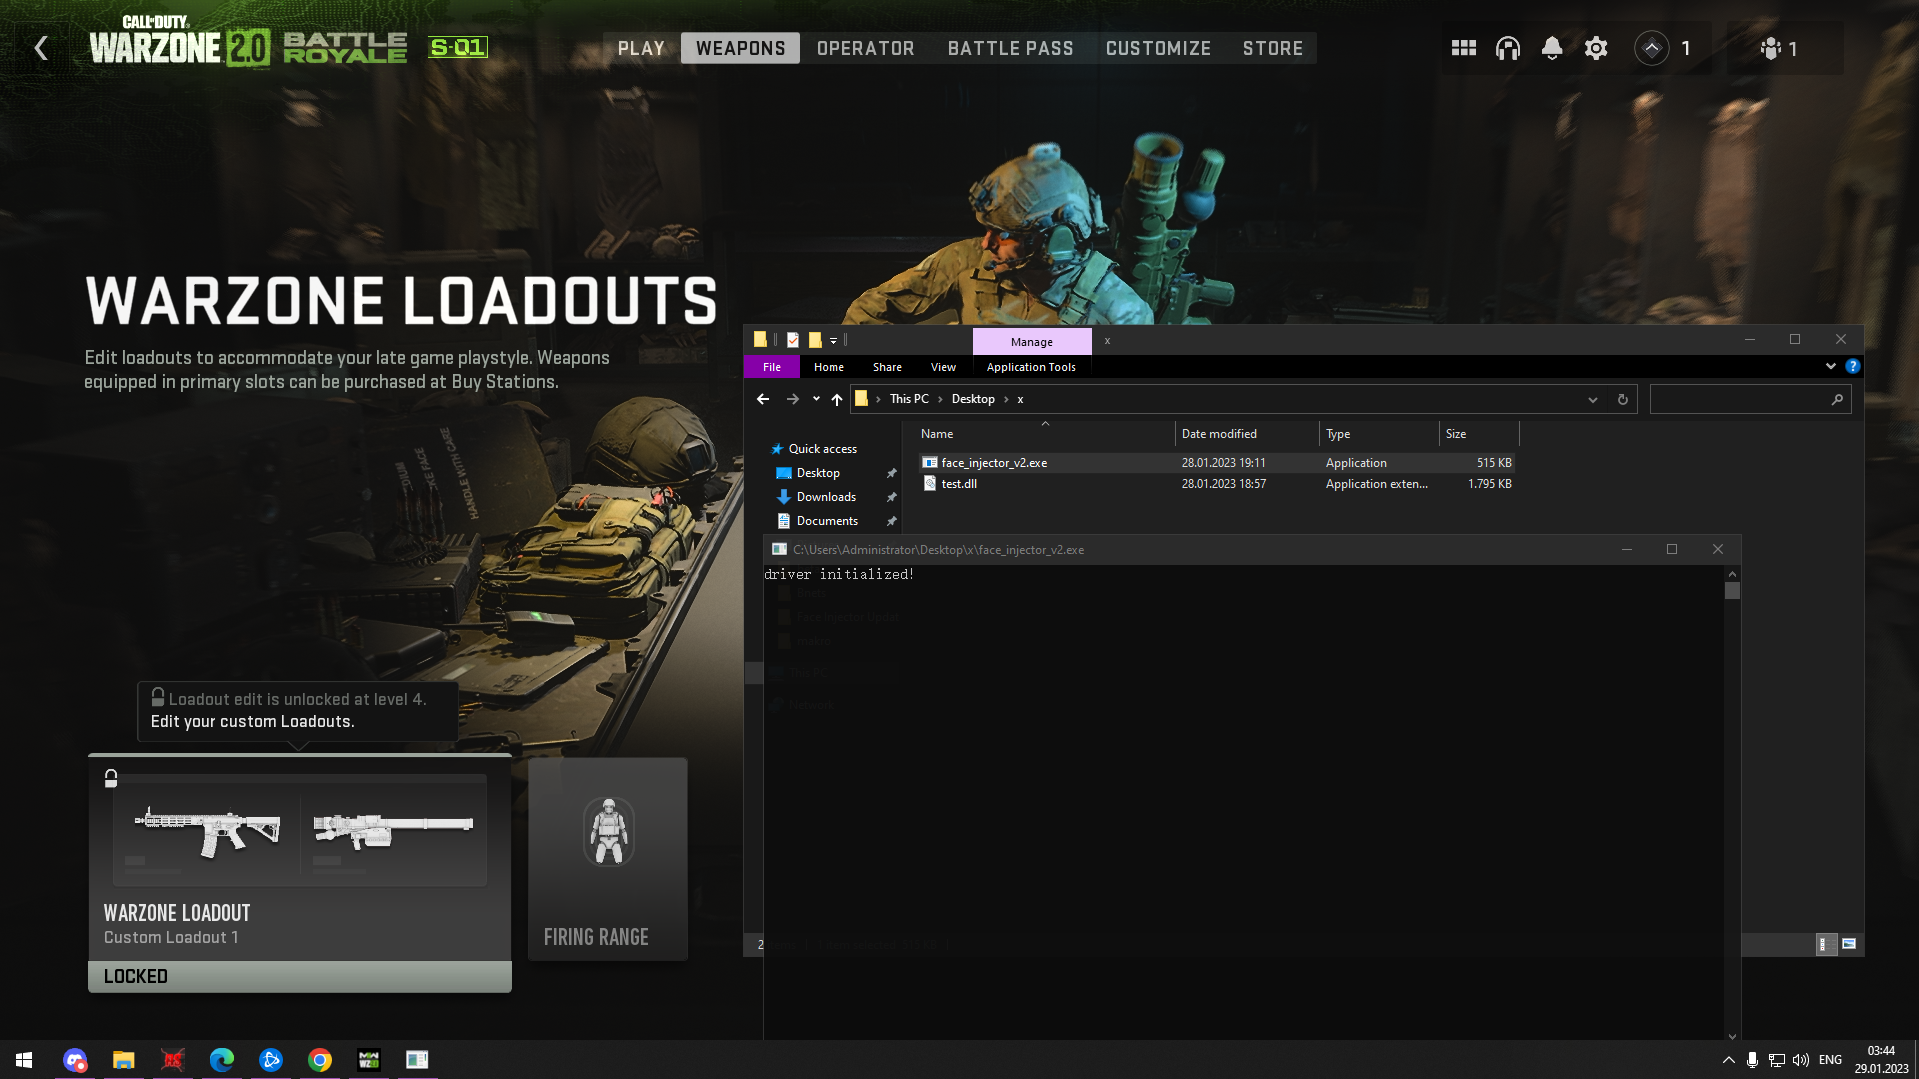The width and height of the screenshot is (1919, 1079).
Task: Open Google Chrome from taskbar
Action: click(x=320, y=1060)
